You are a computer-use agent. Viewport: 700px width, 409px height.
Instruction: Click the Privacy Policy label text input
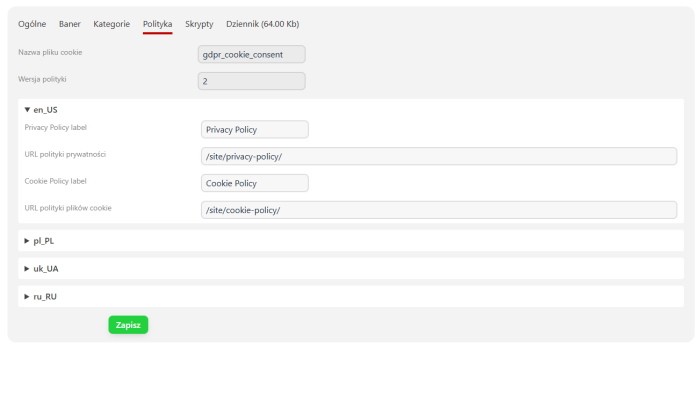pos(254,129)
